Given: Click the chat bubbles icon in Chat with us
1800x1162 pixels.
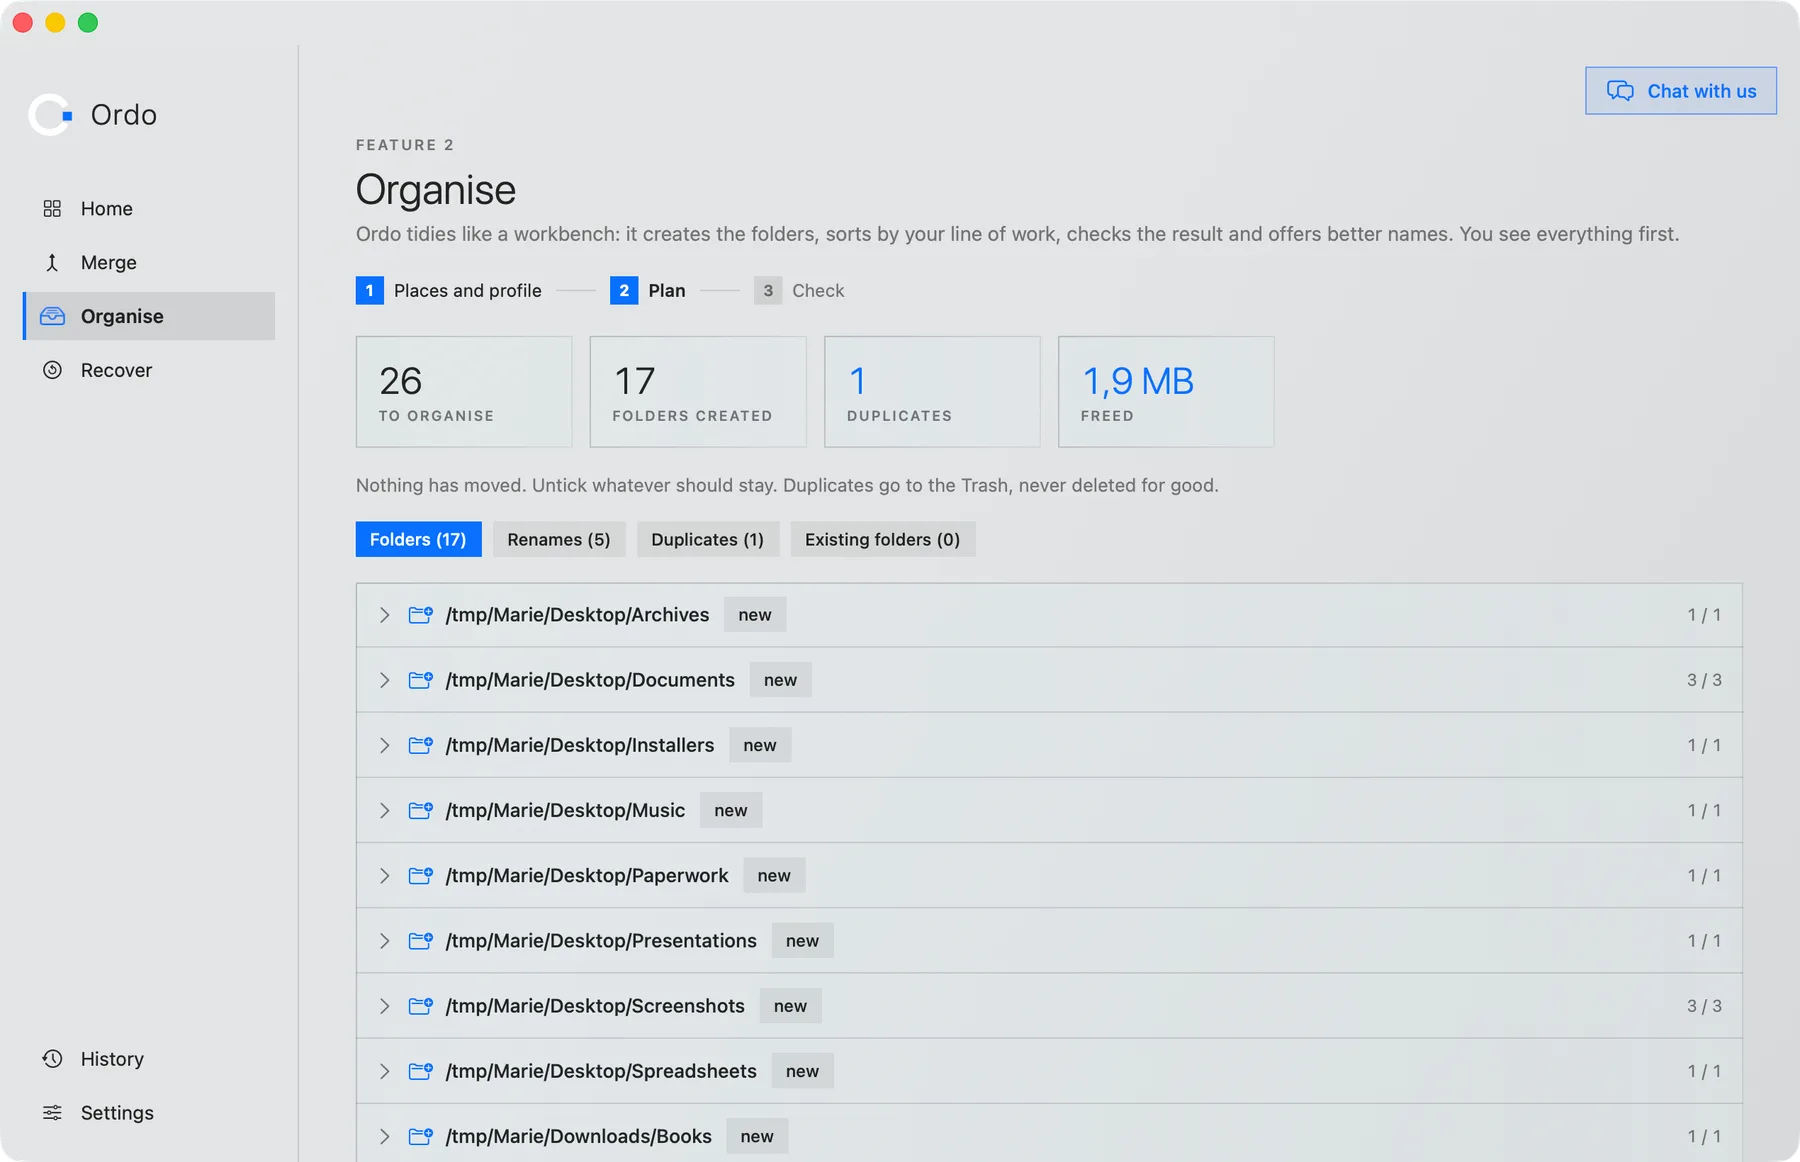Looking at the screenshot, I should click(1620, 91).
